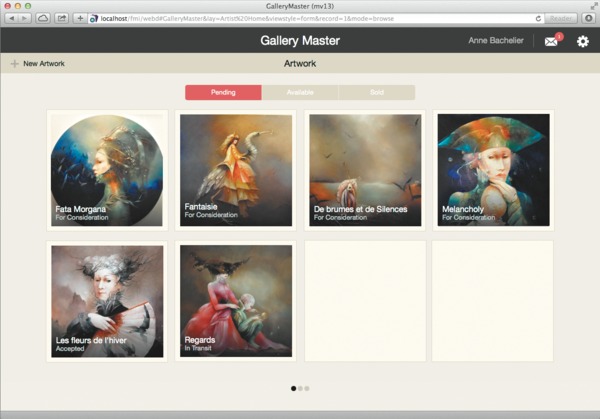Image resolution: width=600 pixels, height=419 pixels.
Task: Click the localhost URL address field
Action: click(x=312, y=18)
